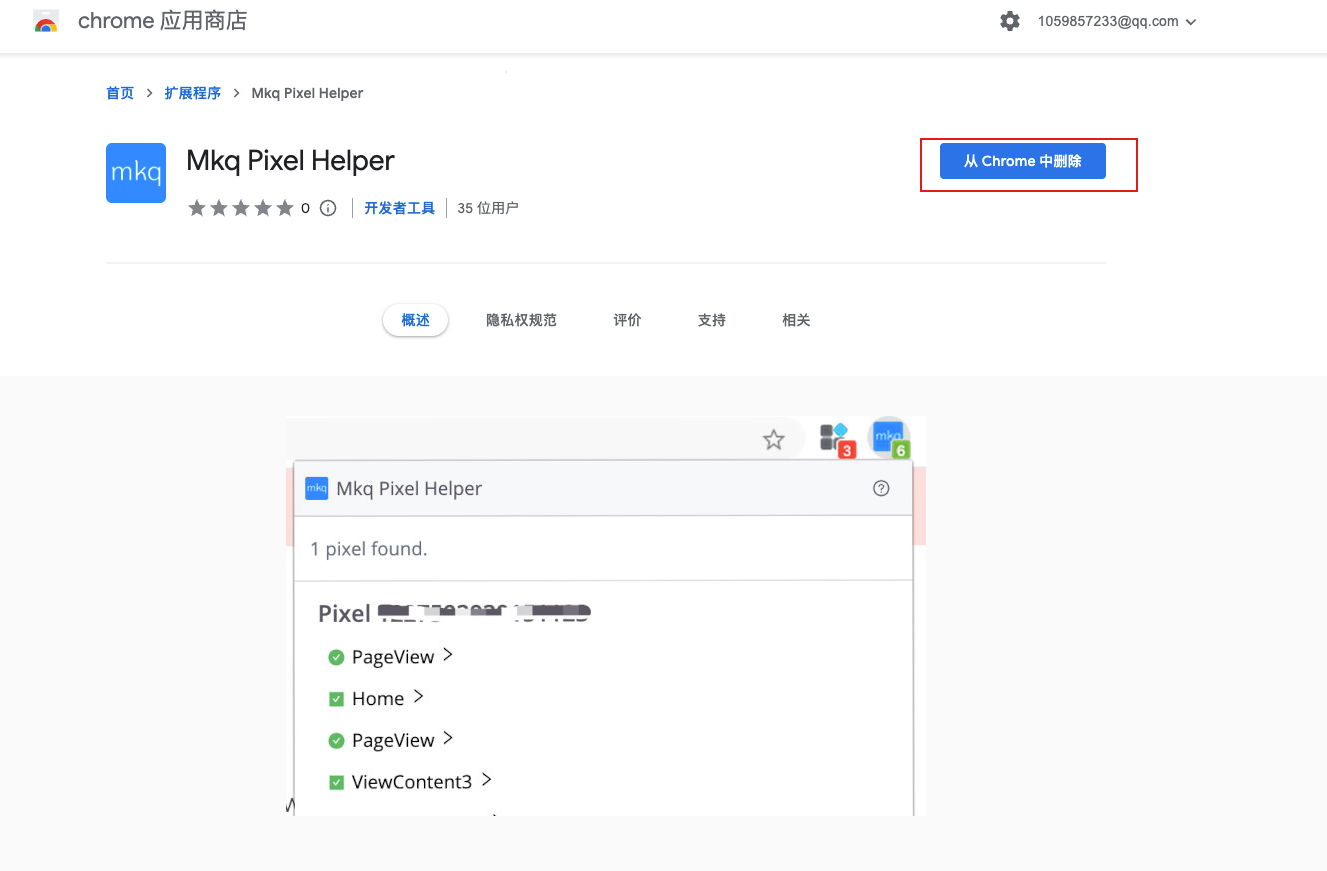The width and height of the screenshot is (1327, 871).
Task: Click the help question mark icon
Action: 881,488
